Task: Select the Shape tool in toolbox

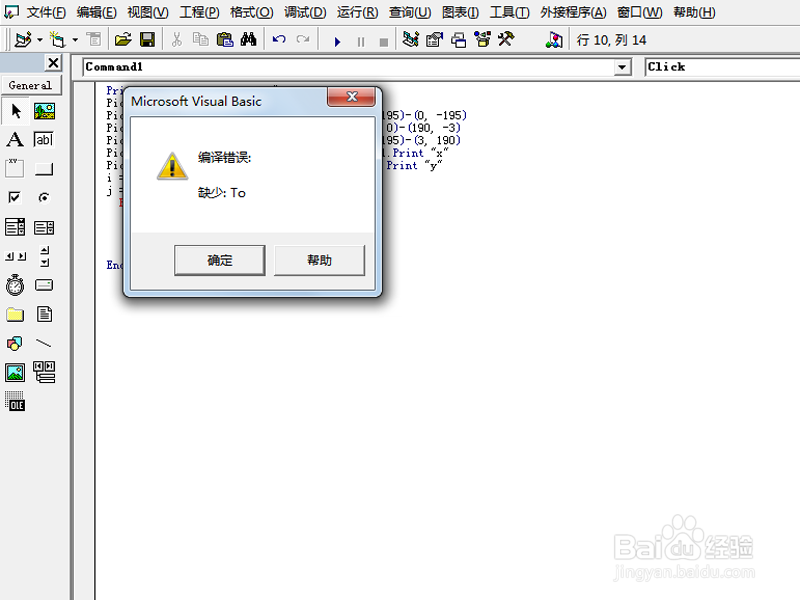Action: click(14, 343)
